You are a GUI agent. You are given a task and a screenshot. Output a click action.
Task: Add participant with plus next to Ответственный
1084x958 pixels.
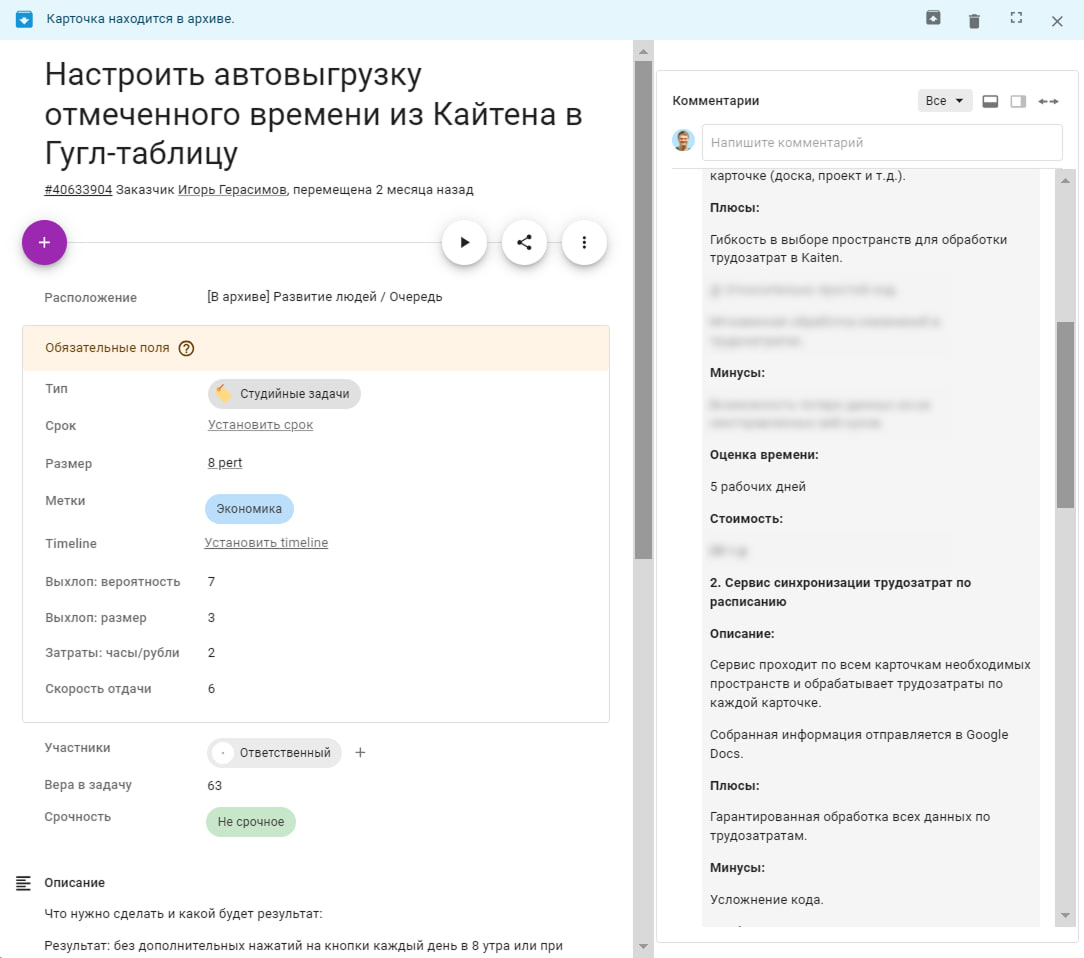(361, 753)
